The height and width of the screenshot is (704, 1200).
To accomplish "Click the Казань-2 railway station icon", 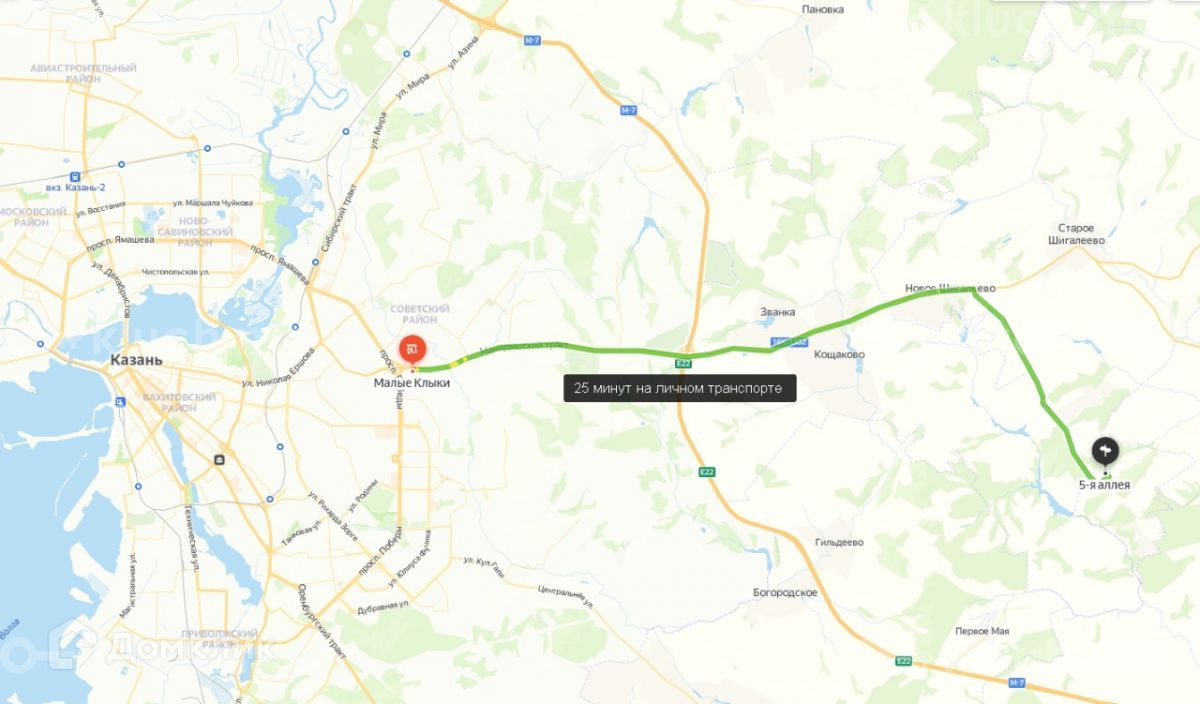I will pyautogui.click(x=89, y=174).
